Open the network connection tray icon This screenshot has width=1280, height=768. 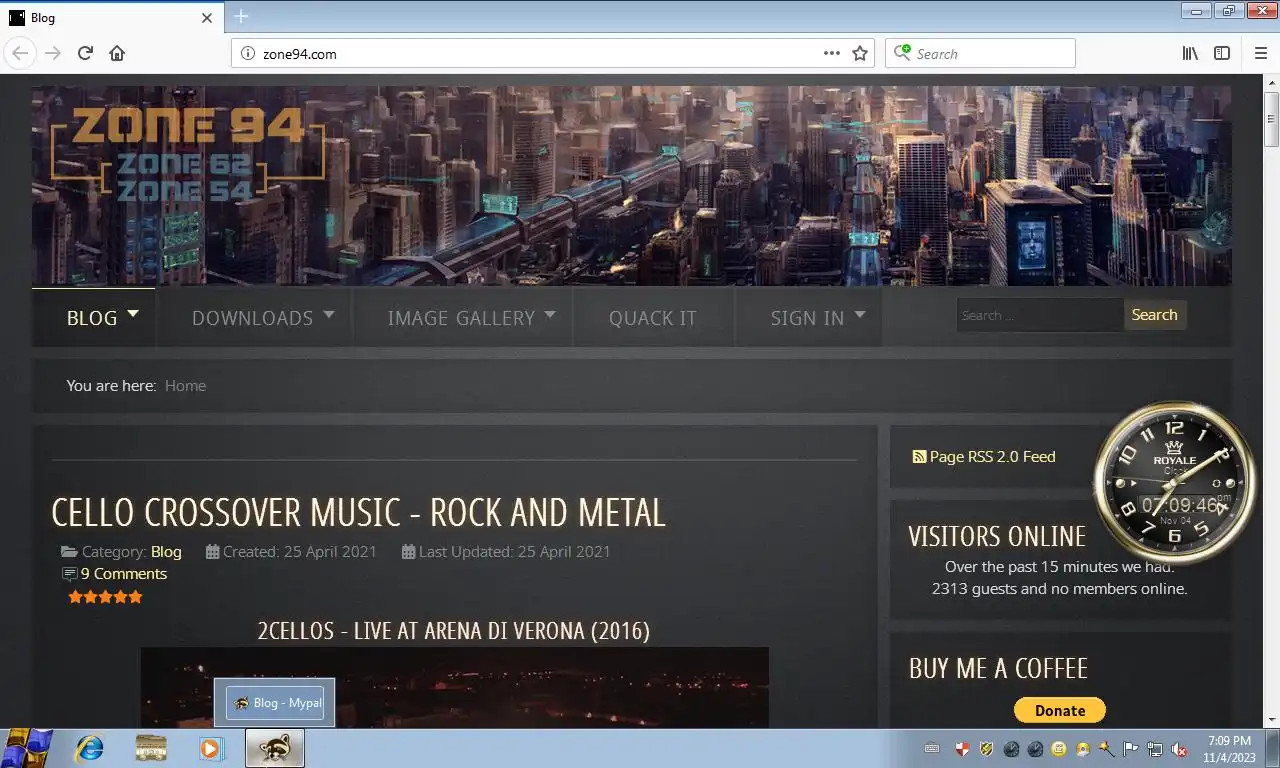point(1155,748)
